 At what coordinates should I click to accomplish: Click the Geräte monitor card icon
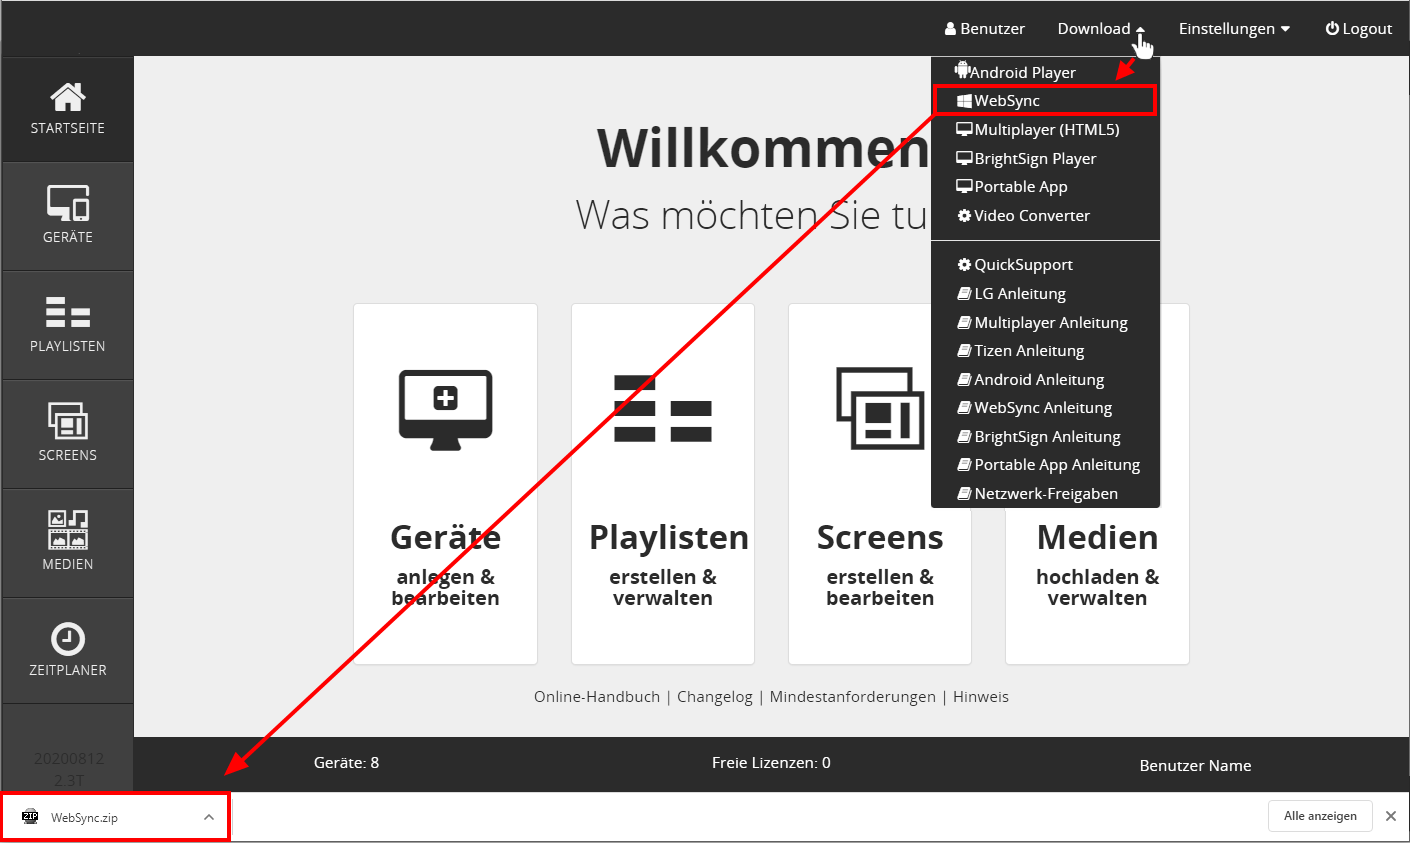[x=445, y=405]
